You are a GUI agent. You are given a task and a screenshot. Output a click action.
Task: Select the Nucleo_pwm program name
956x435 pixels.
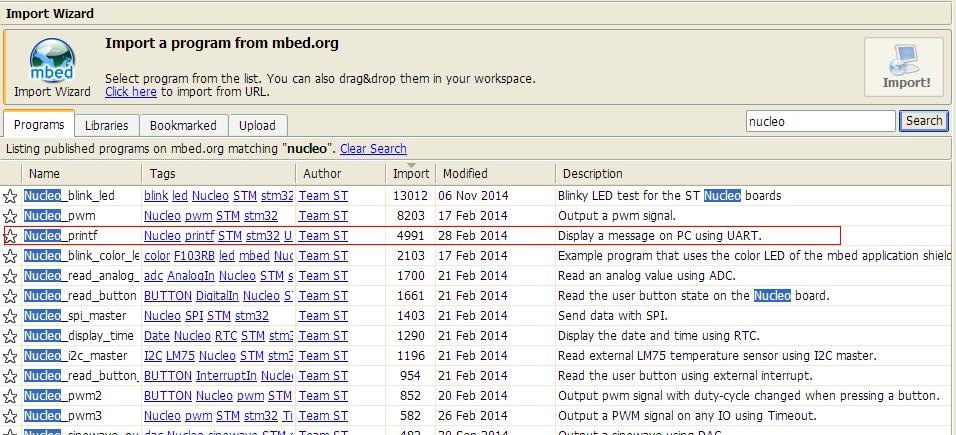[60, 216]
